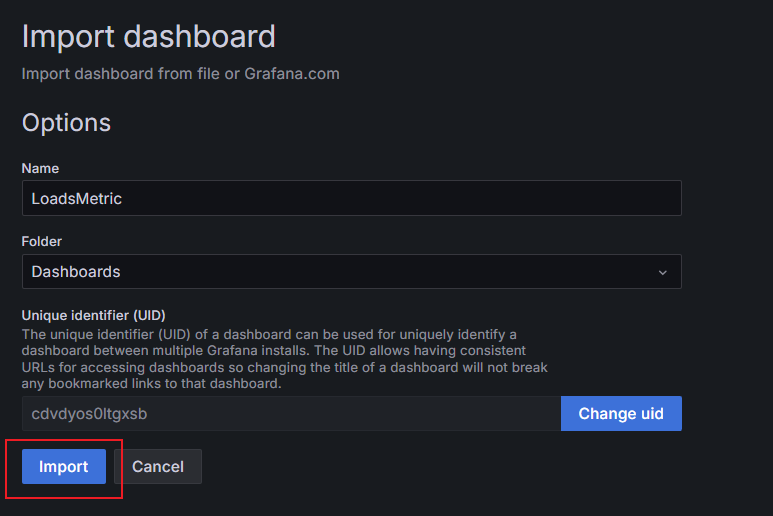773x516 pixels.
Task: Click the Grafana.com text in subtitle
Action: tap(292, 74)
